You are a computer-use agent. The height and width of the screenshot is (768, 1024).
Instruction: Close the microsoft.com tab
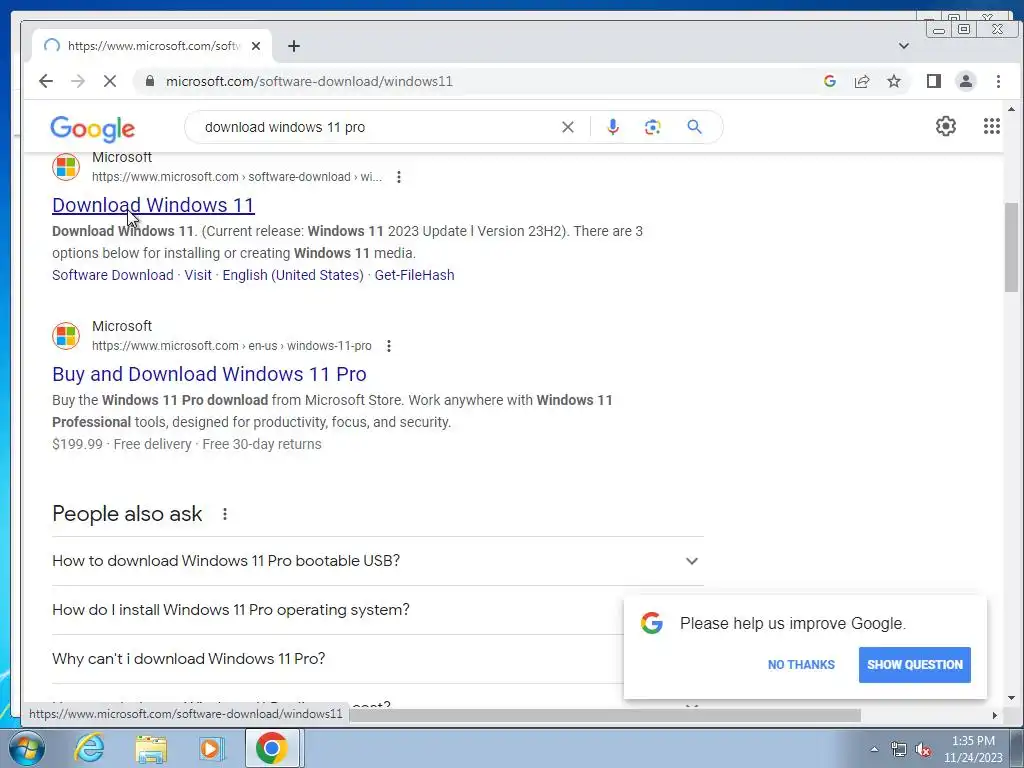pos(256,46)
